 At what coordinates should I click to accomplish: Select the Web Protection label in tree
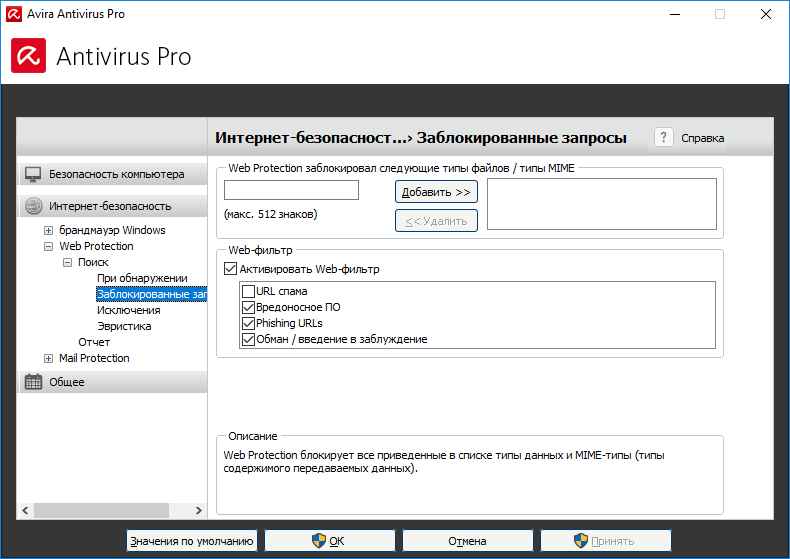(x=96, y=246)
